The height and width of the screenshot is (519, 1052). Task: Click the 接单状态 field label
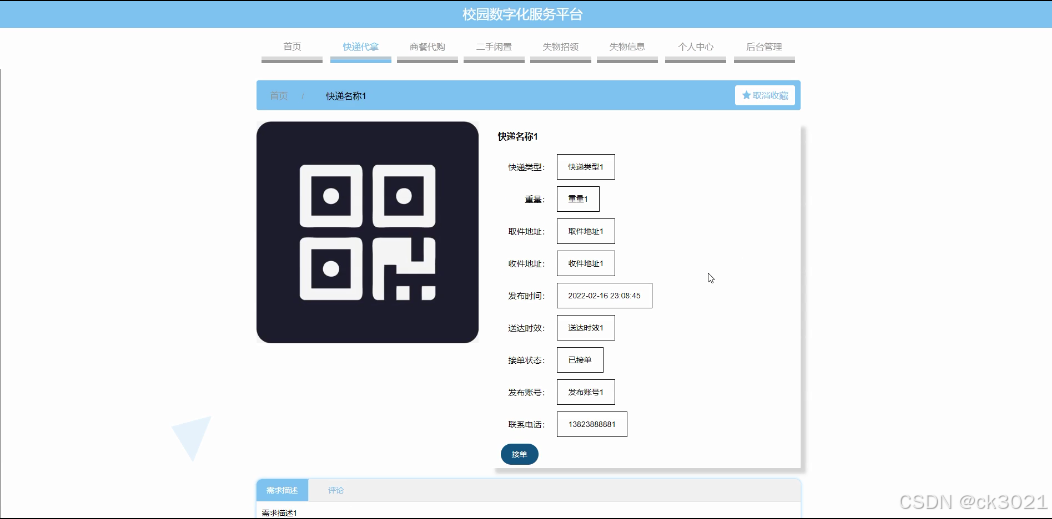coord(526,360)
